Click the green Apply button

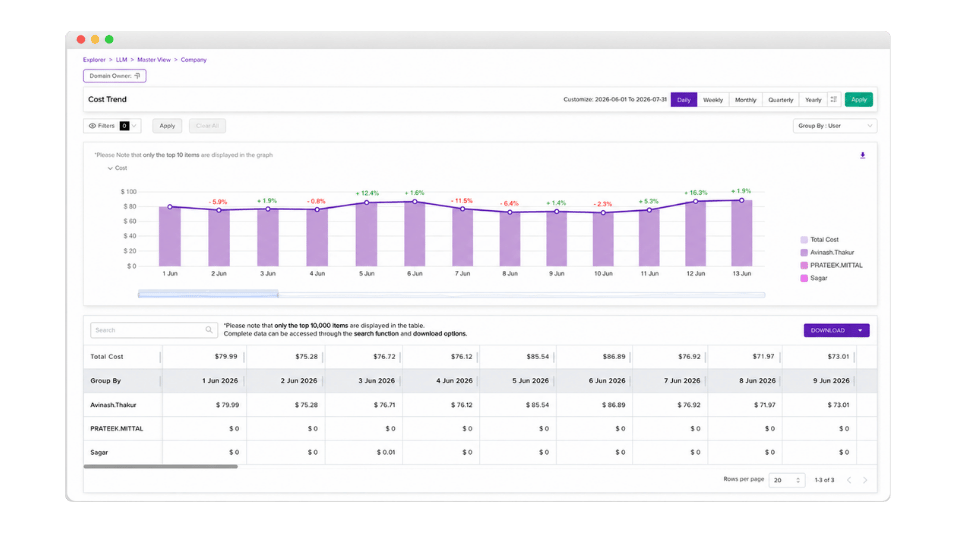point(858,99)
